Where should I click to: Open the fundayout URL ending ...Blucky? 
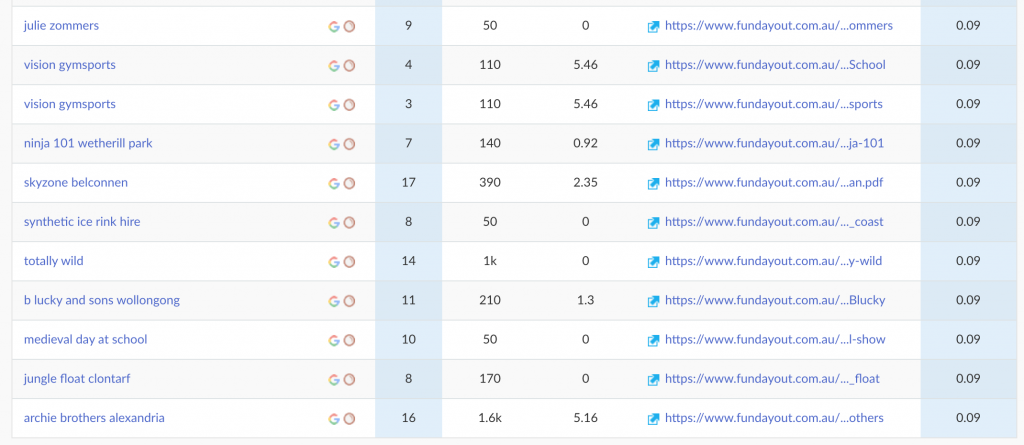[x=775, y=300]
